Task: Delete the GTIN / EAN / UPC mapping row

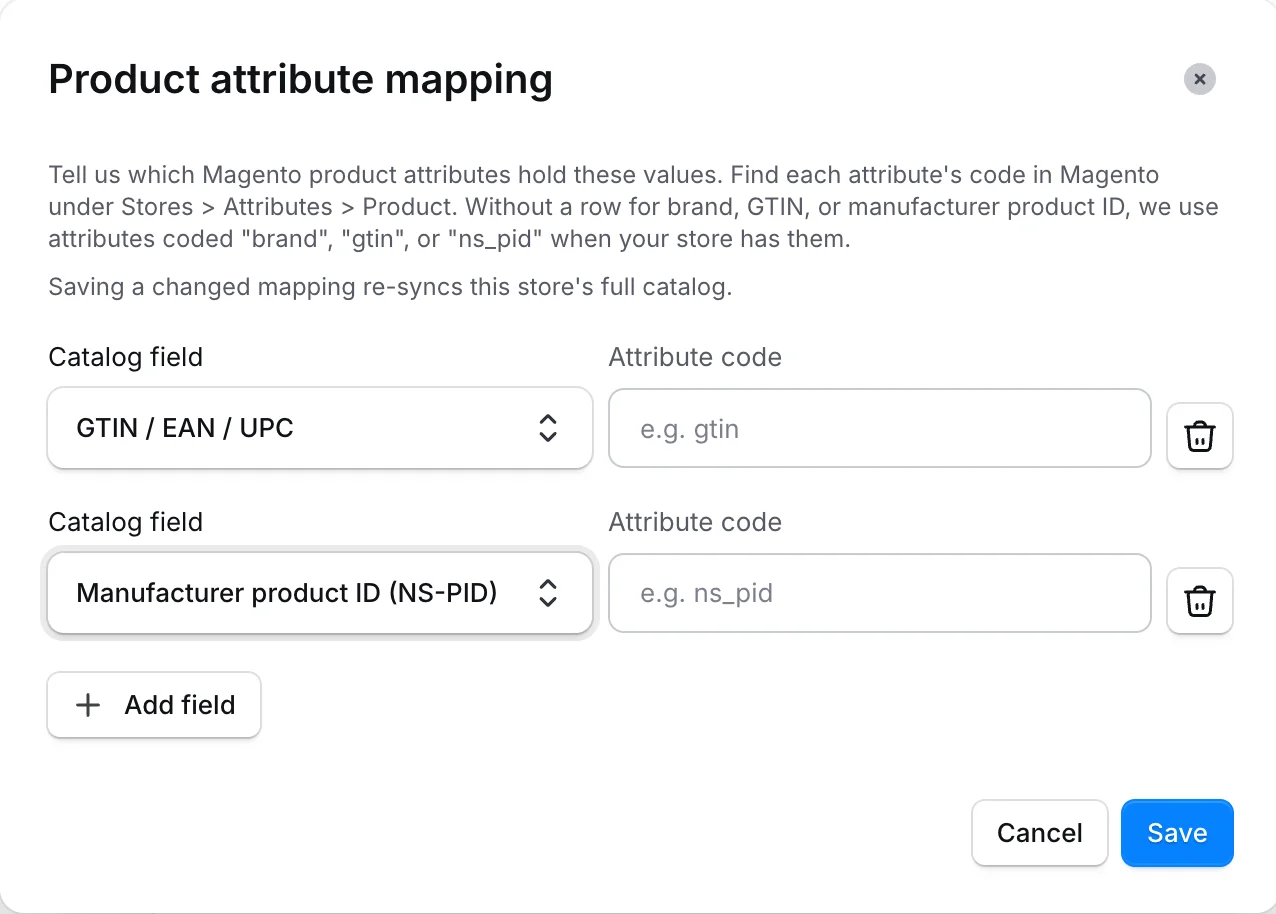Action: click(1199, 436)
